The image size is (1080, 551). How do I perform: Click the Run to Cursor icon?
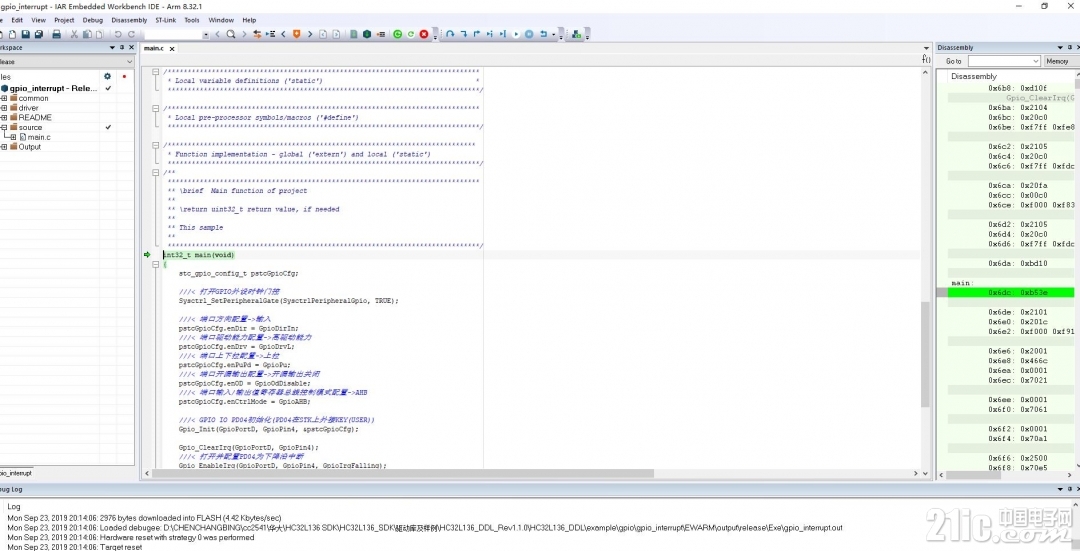click(502, 34)
